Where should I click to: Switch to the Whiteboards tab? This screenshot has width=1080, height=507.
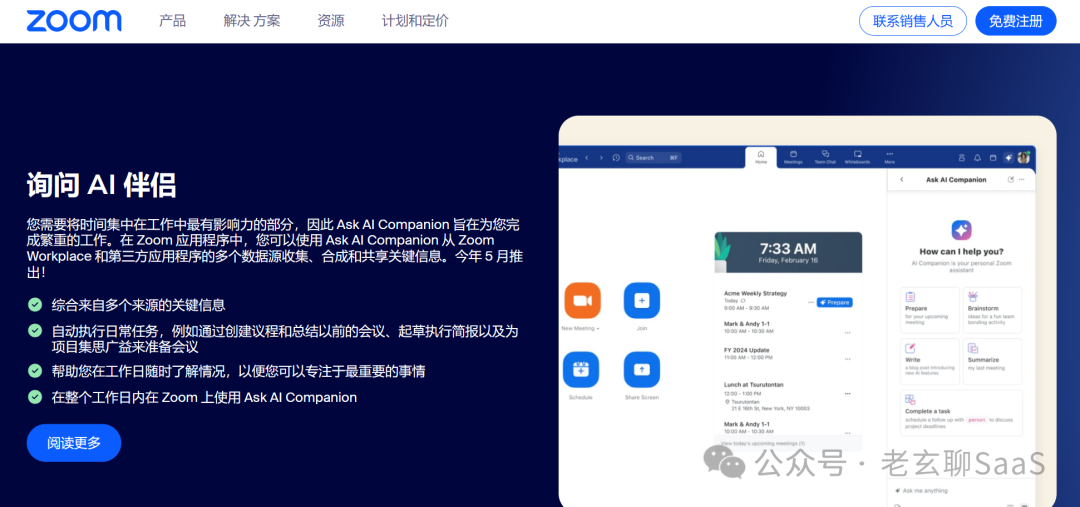tap(858, 157)
